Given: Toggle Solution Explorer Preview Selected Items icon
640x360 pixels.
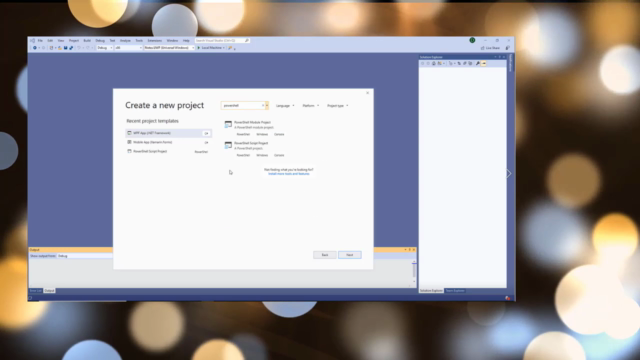Looking at the screenshot, I should [484, 63].
